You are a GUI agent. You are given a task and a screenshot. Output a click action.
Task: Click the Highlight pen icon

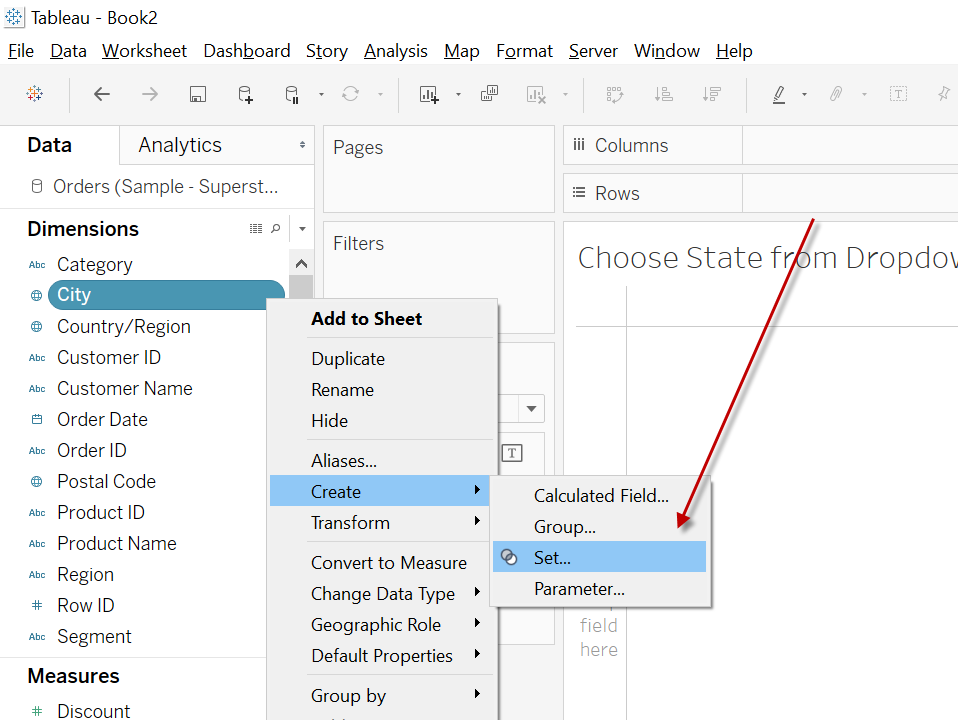(778, 94)
